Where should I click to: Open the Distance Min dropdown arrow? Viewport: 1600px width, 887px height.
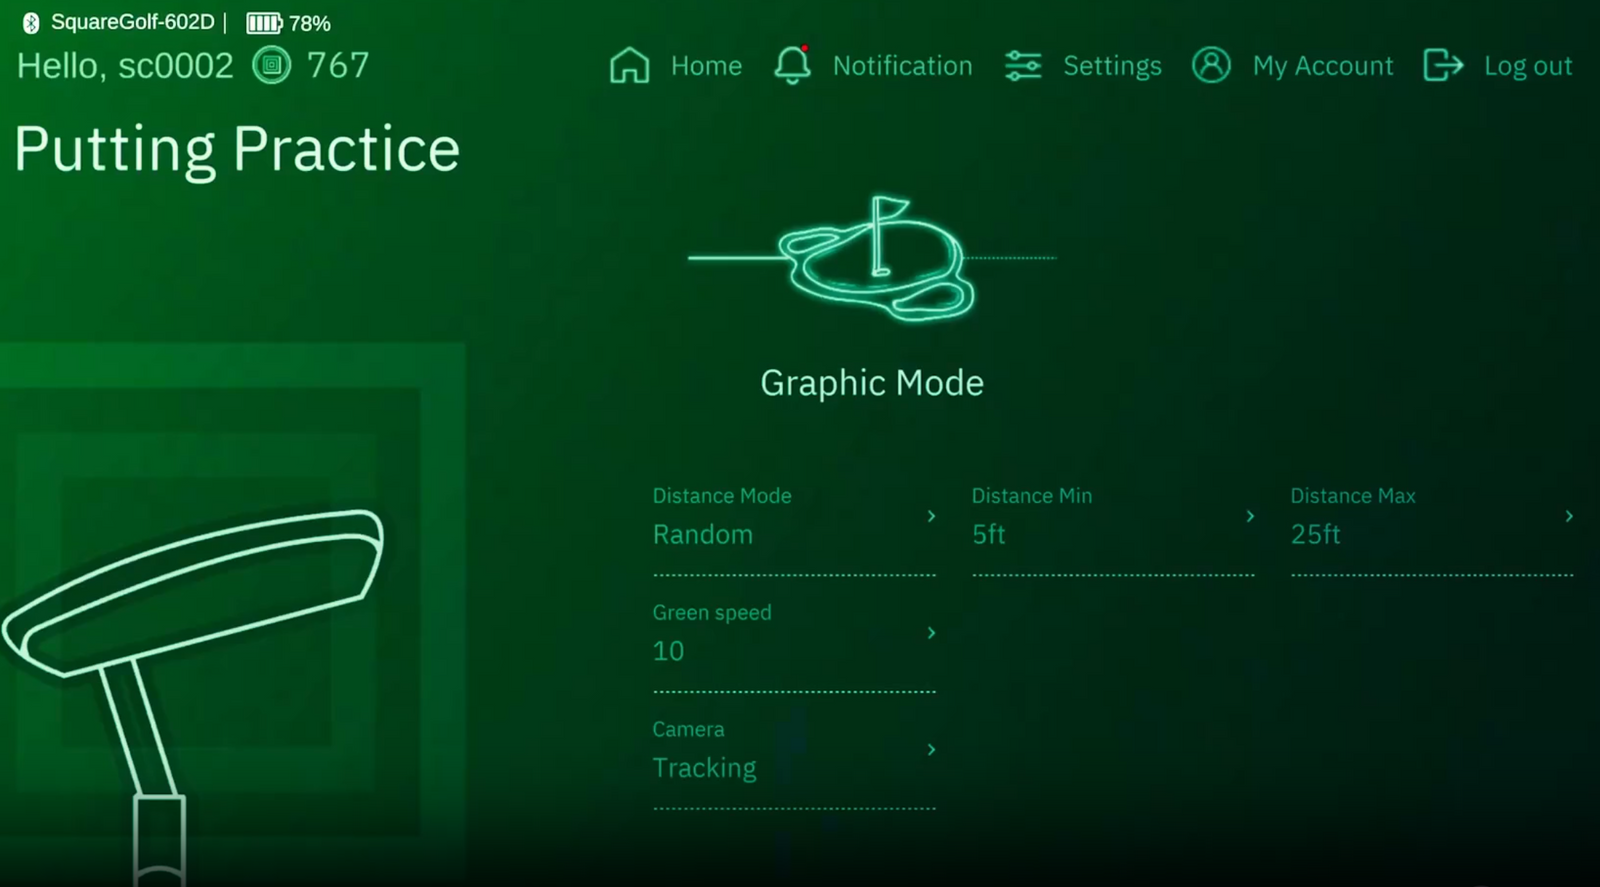point(1250,516)
